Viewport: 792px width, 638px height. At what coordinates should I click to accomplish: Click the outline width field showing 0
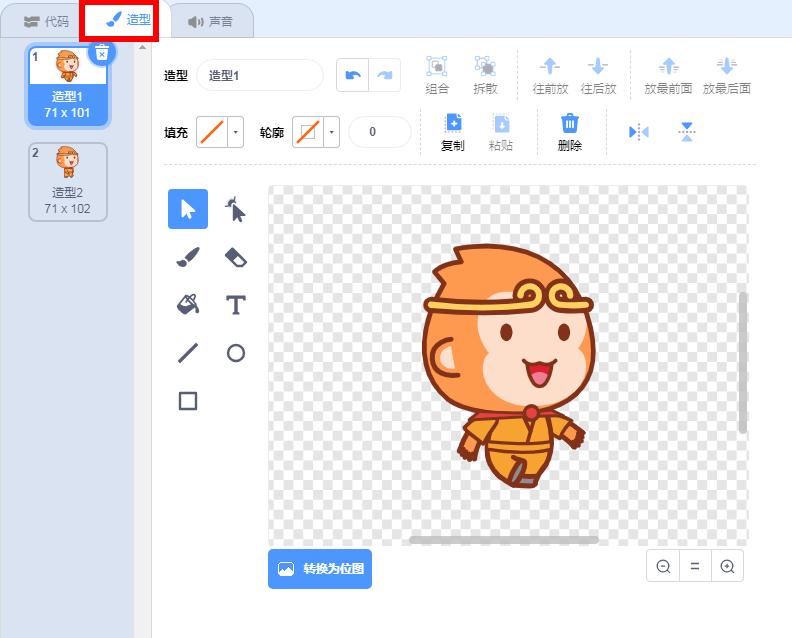379,132
